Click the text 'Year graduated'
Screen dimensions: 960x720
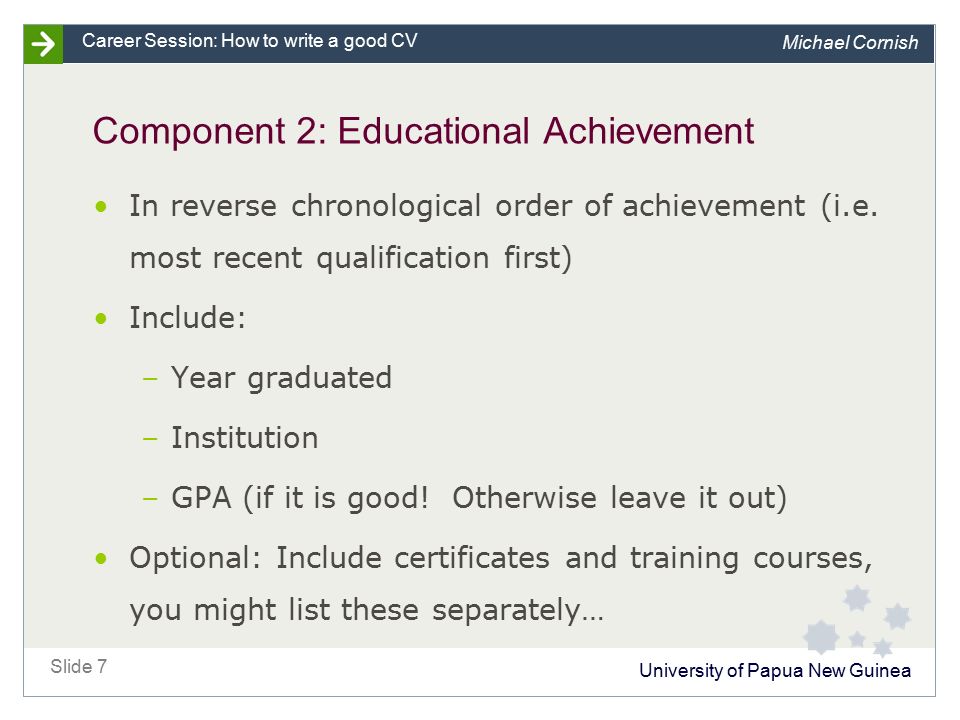pos(281,378)
